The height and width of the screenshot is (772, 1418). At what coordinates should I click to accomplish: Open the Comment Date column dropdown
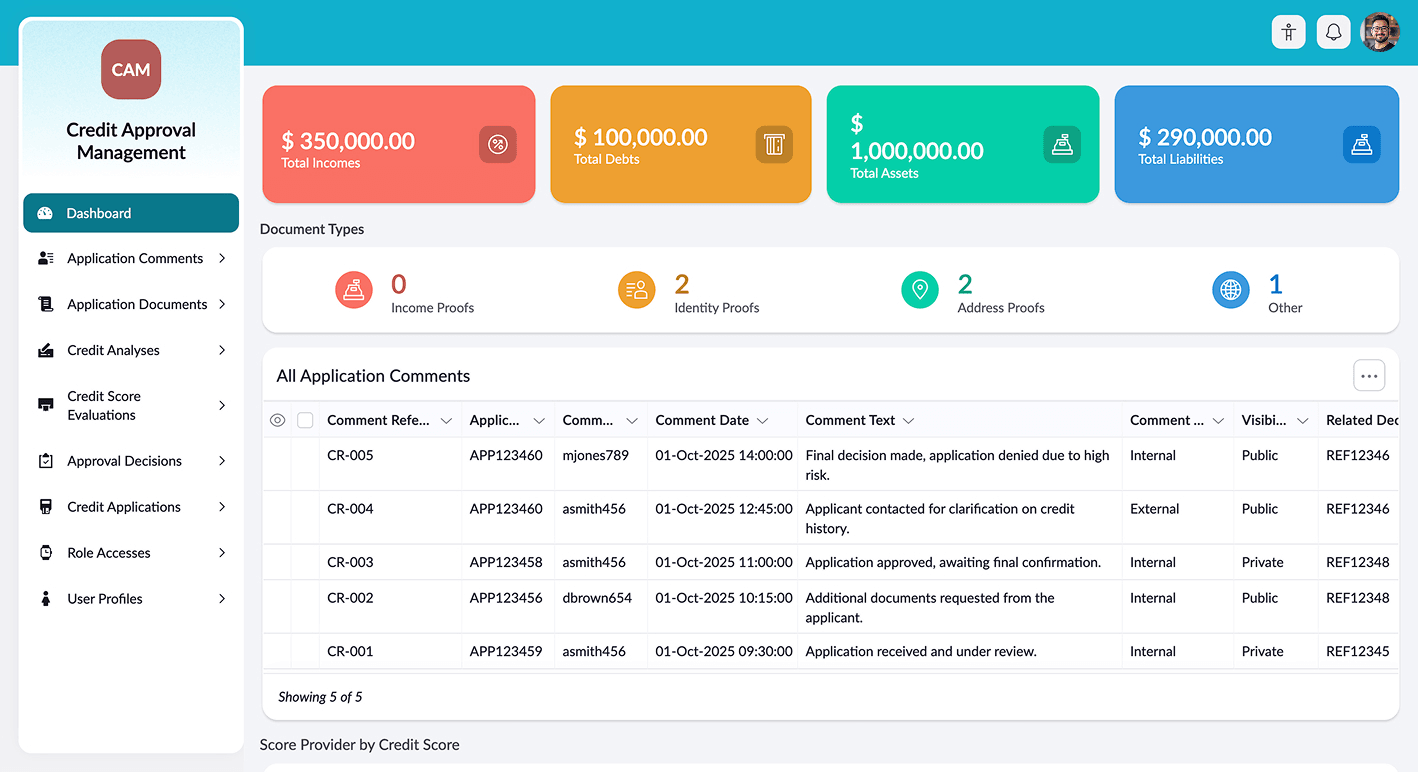[764, 420]
